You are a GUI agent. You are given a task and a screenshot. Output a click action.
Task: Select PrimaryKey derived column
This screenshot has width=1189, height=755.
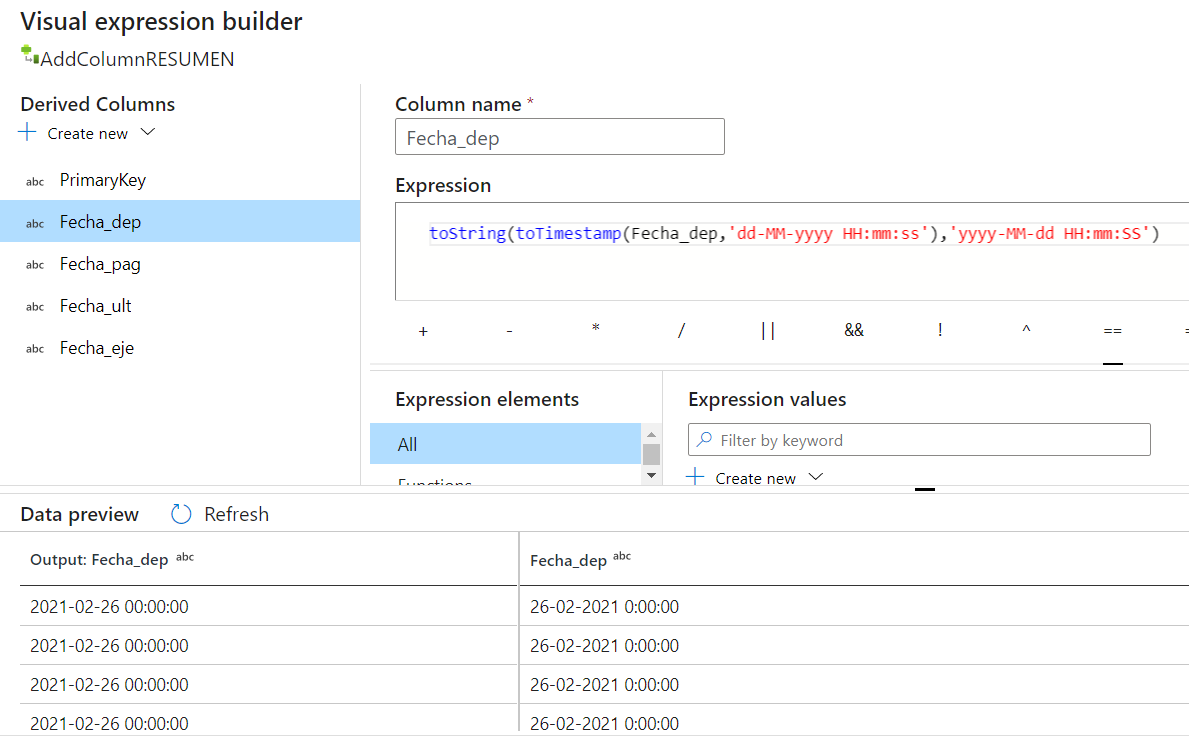tap(180, 180)
